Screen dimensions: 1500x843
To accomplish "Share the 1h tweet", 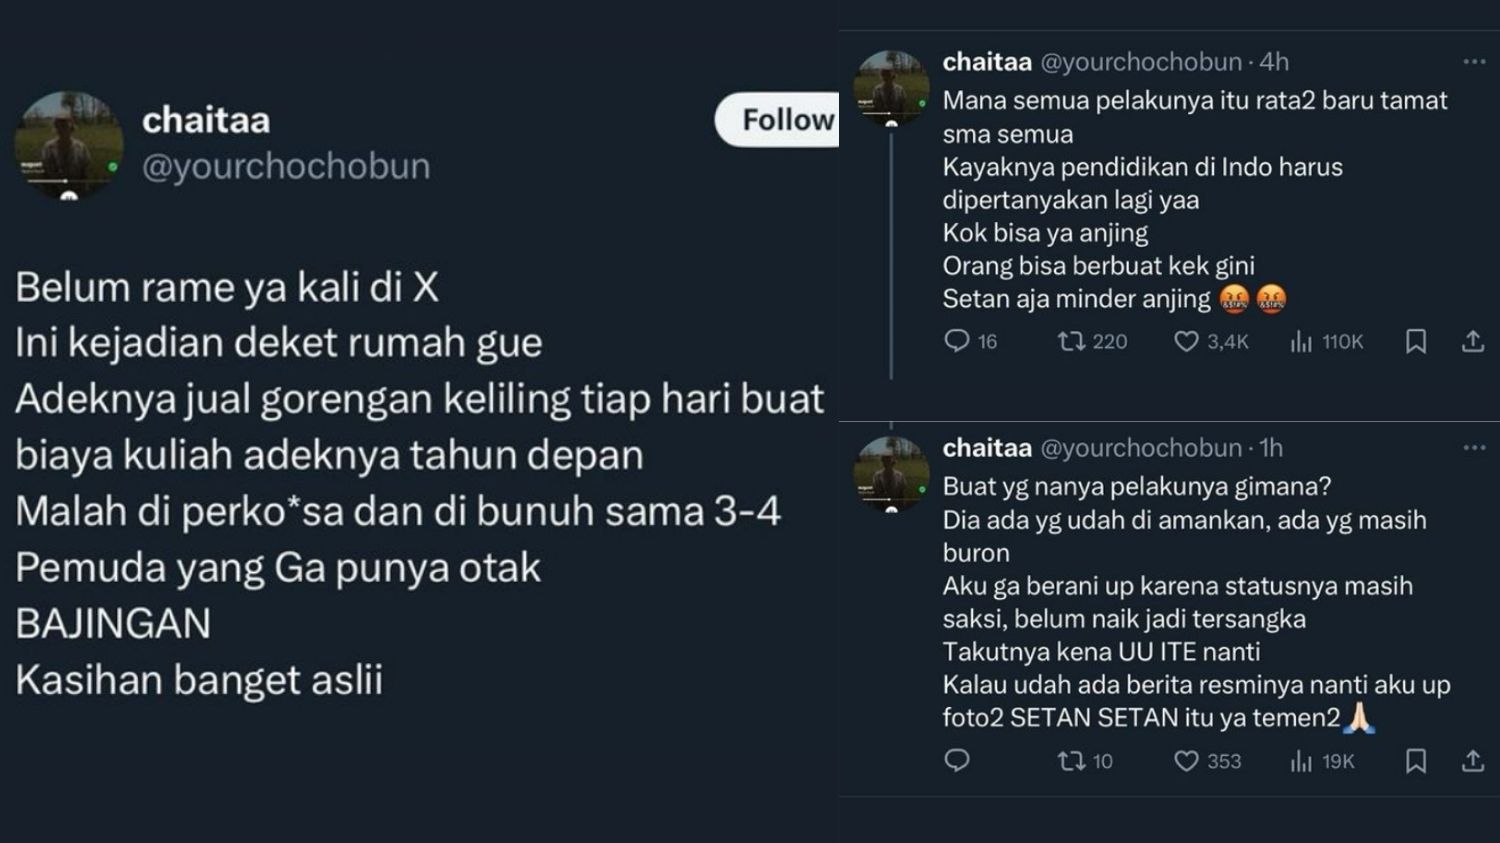I will [1473, 761].
